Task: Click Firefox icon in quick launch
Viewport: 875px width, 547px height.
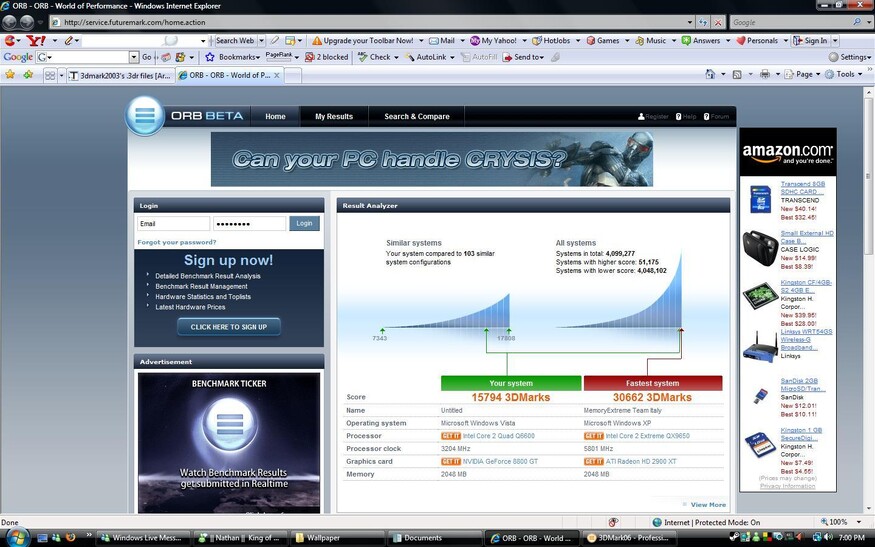Action: click(70, 538)
